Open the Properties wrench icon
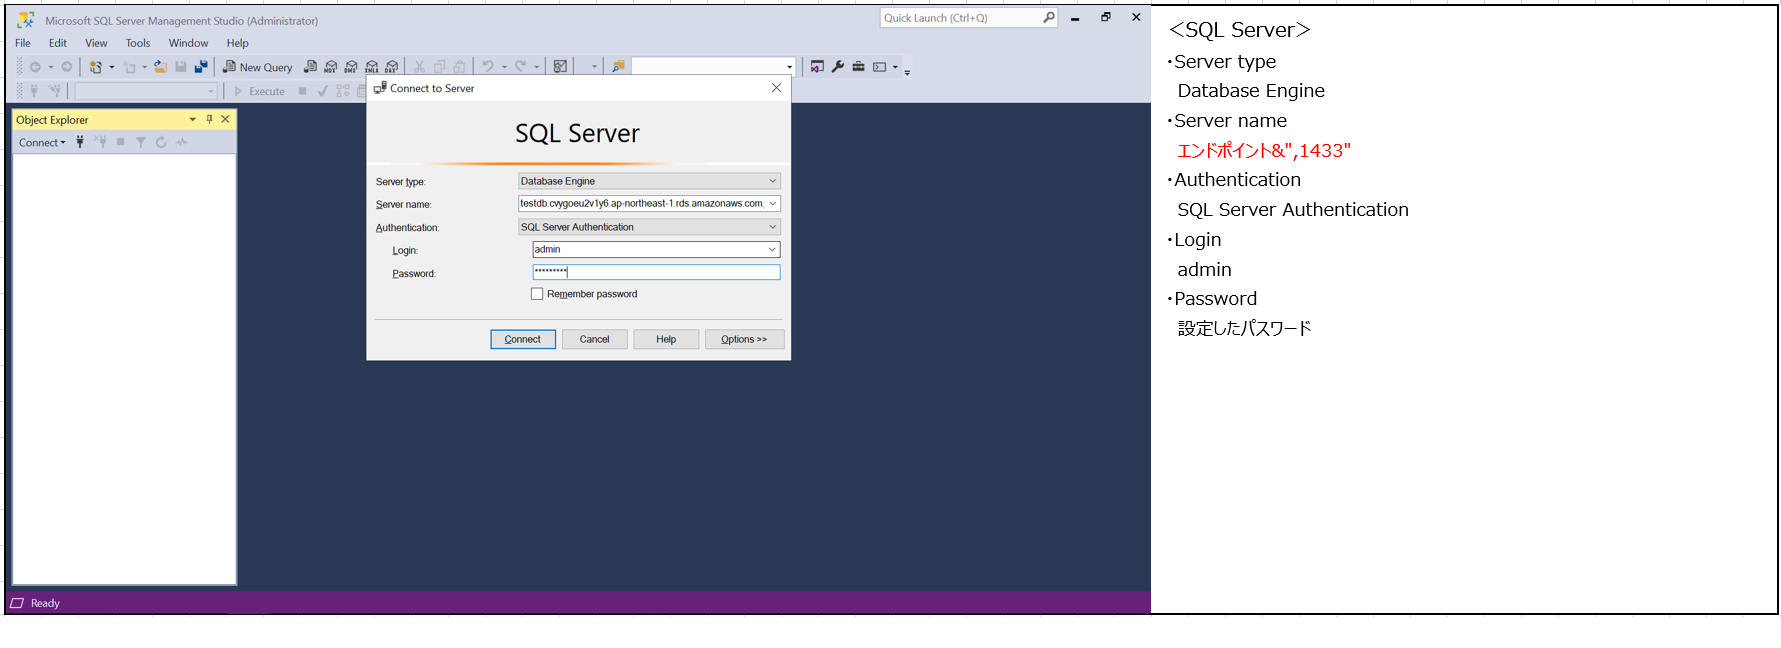 click(838, 67)
